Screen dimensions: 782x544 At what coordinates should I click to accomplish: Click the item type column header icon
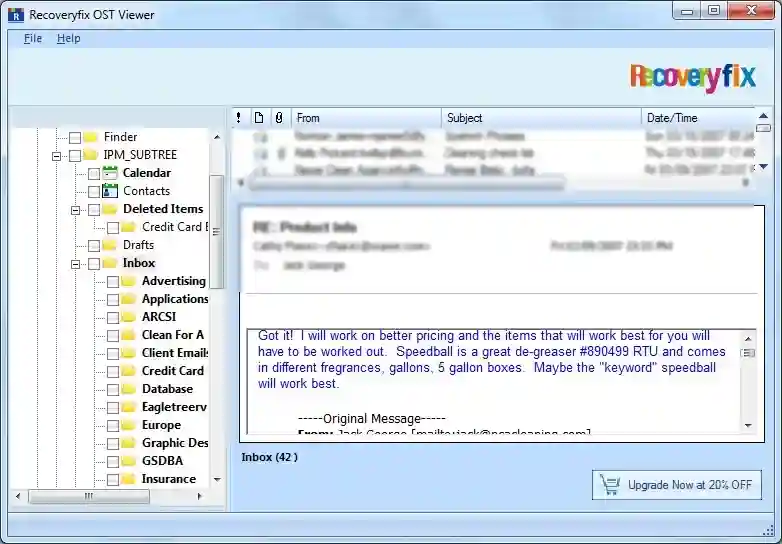coord(259,118)
